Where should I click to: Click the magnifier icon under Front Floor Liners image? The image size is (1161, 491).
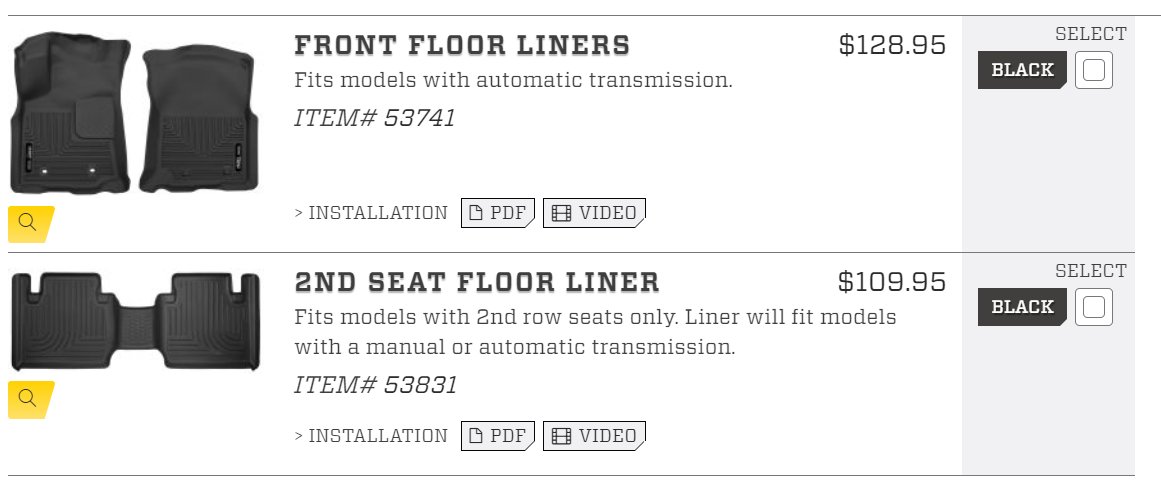pos(31,224)
